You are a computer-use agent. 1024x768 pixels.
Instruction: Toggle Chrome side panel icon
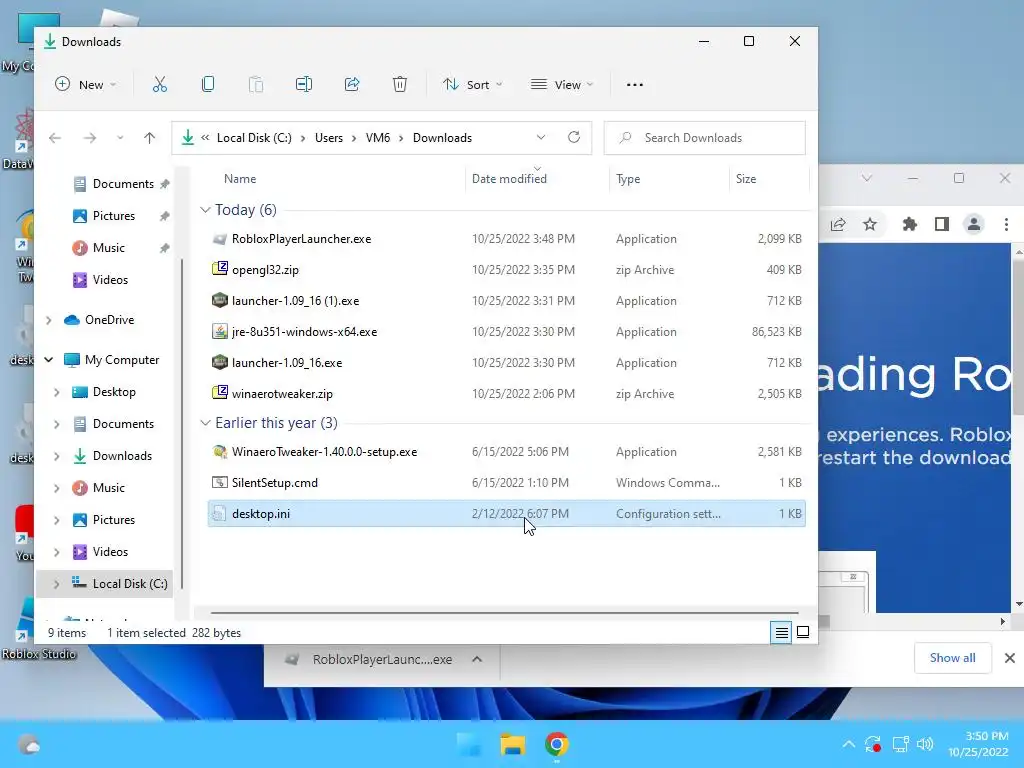point(942,225)
